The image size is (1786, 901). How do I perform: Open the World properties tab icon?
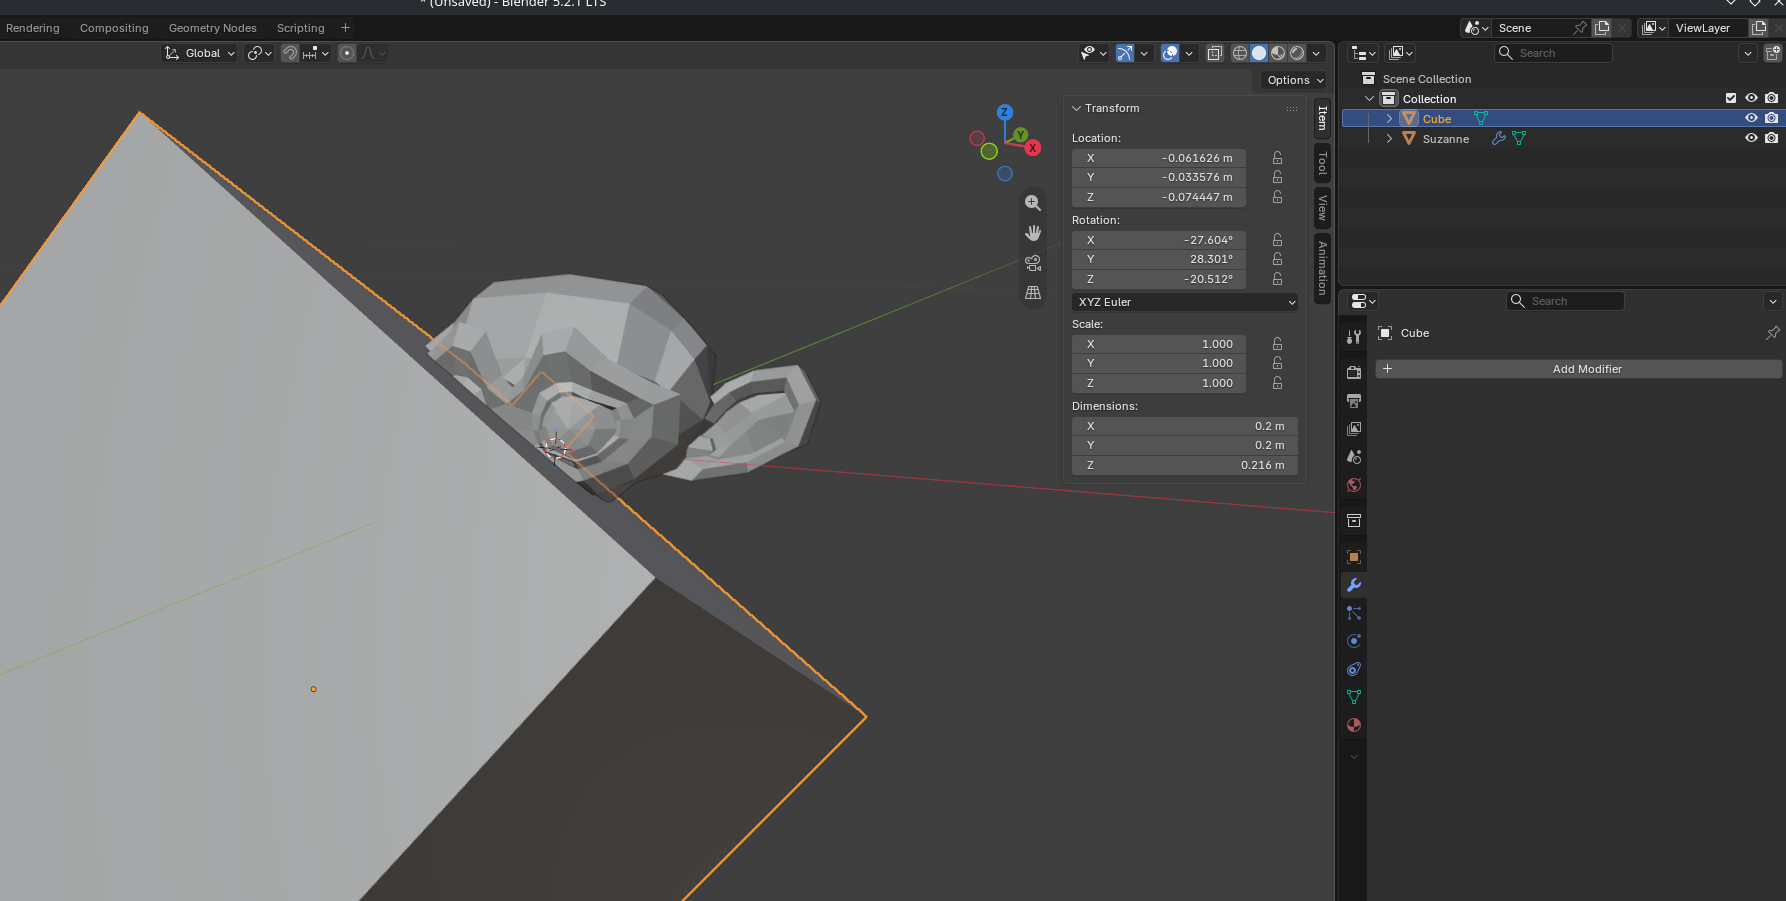click(x=1354, y=485)
